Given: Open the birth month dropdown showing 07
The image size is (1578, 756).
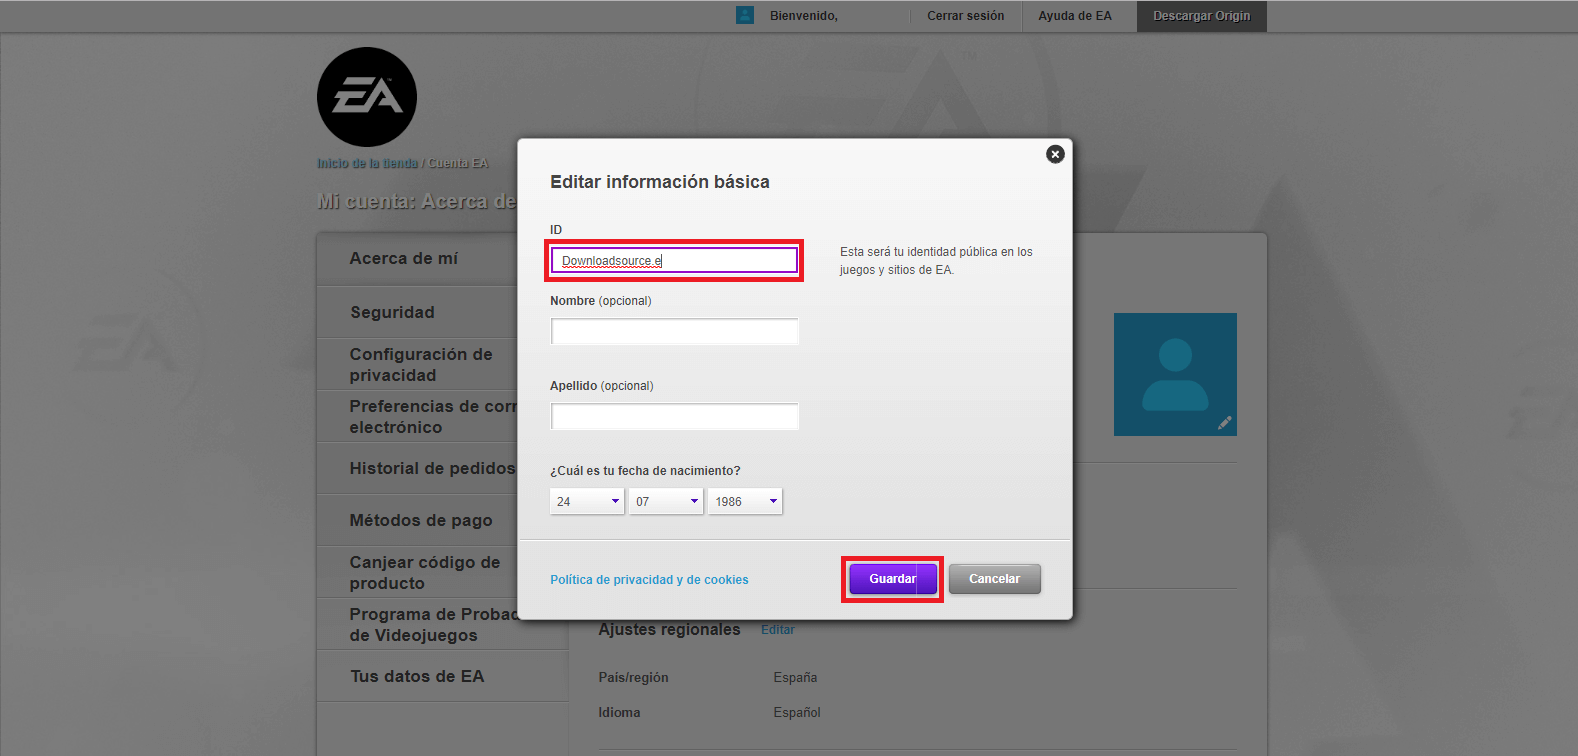Looking at the screenshot, I should tap(666, 501).
